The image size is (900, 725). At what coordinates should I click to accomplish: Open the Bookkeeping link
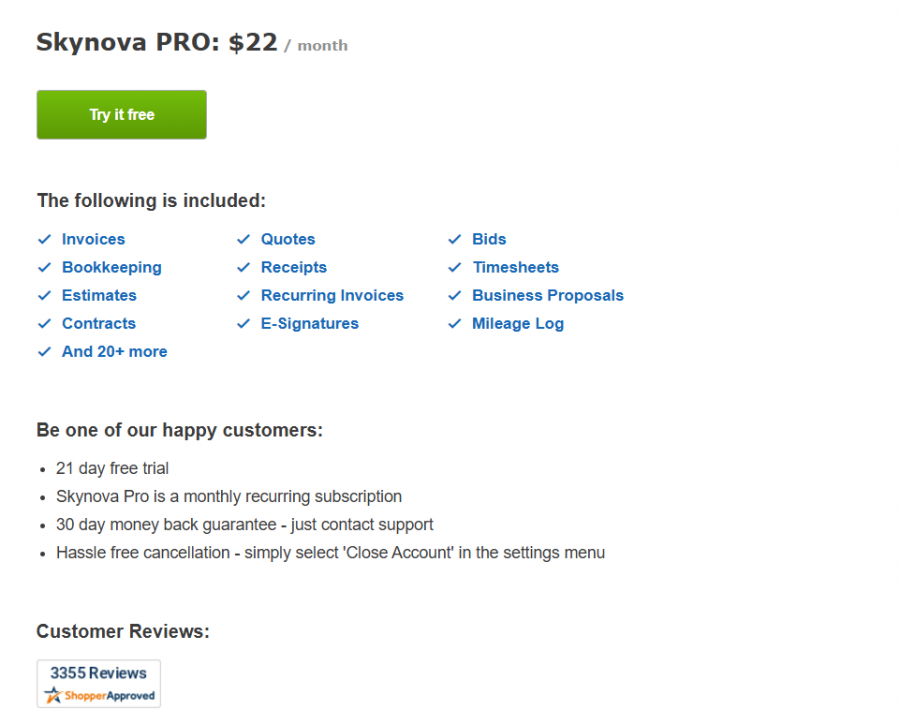(x=111, y=267)
